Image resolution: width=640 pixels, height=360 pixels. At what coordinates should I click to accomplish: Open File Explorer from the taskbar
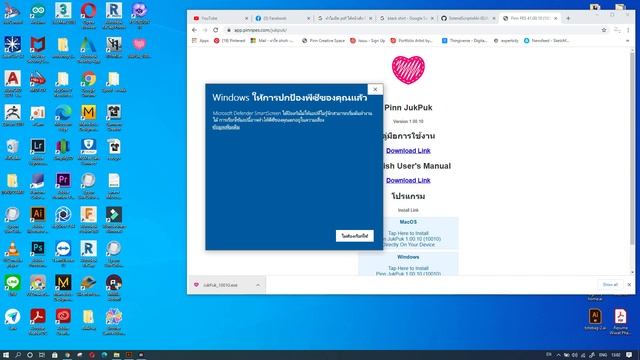pyautogui.click(x=116, y=355)
